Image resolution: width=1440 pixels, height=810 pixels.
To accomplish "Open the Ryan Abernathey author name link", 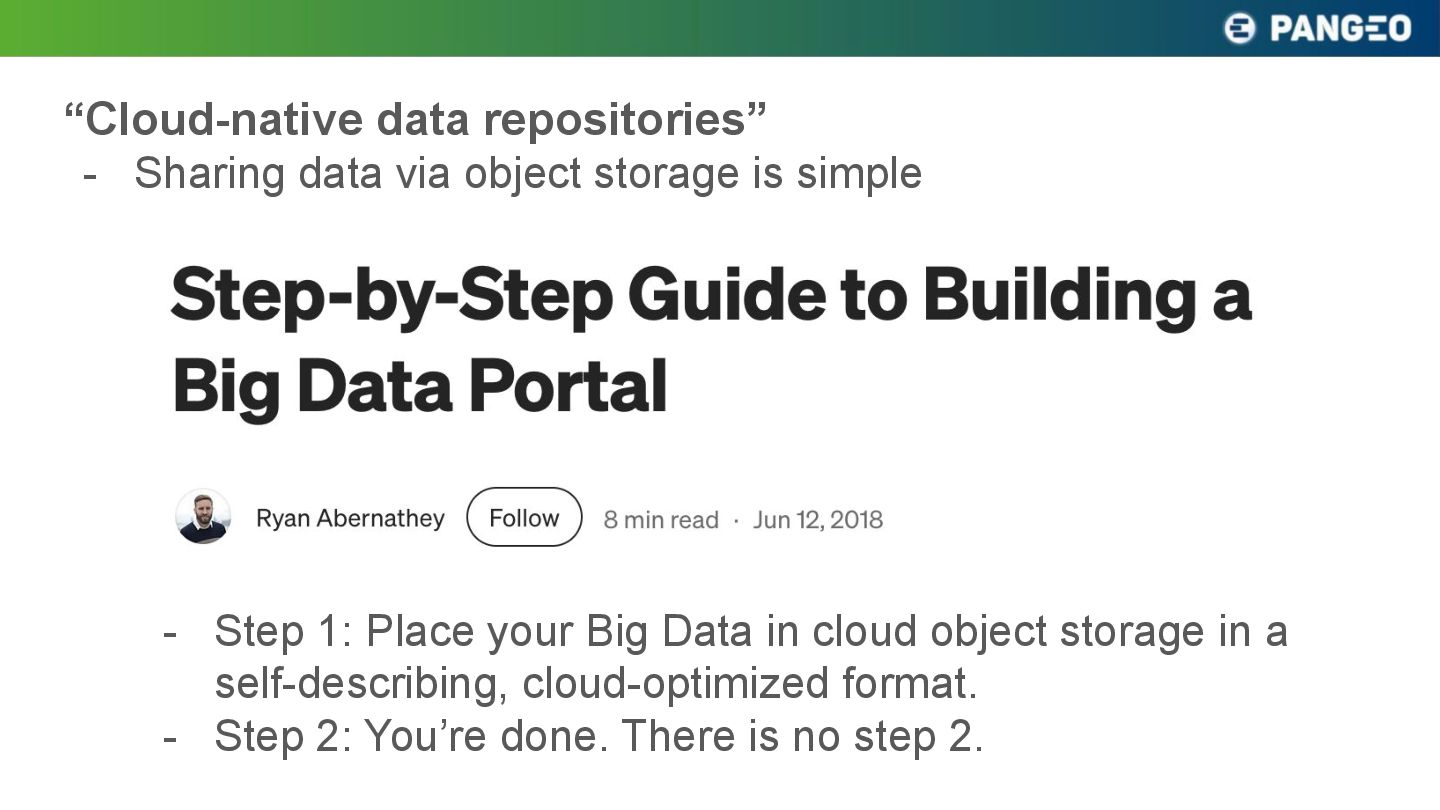I will point(350,518).
